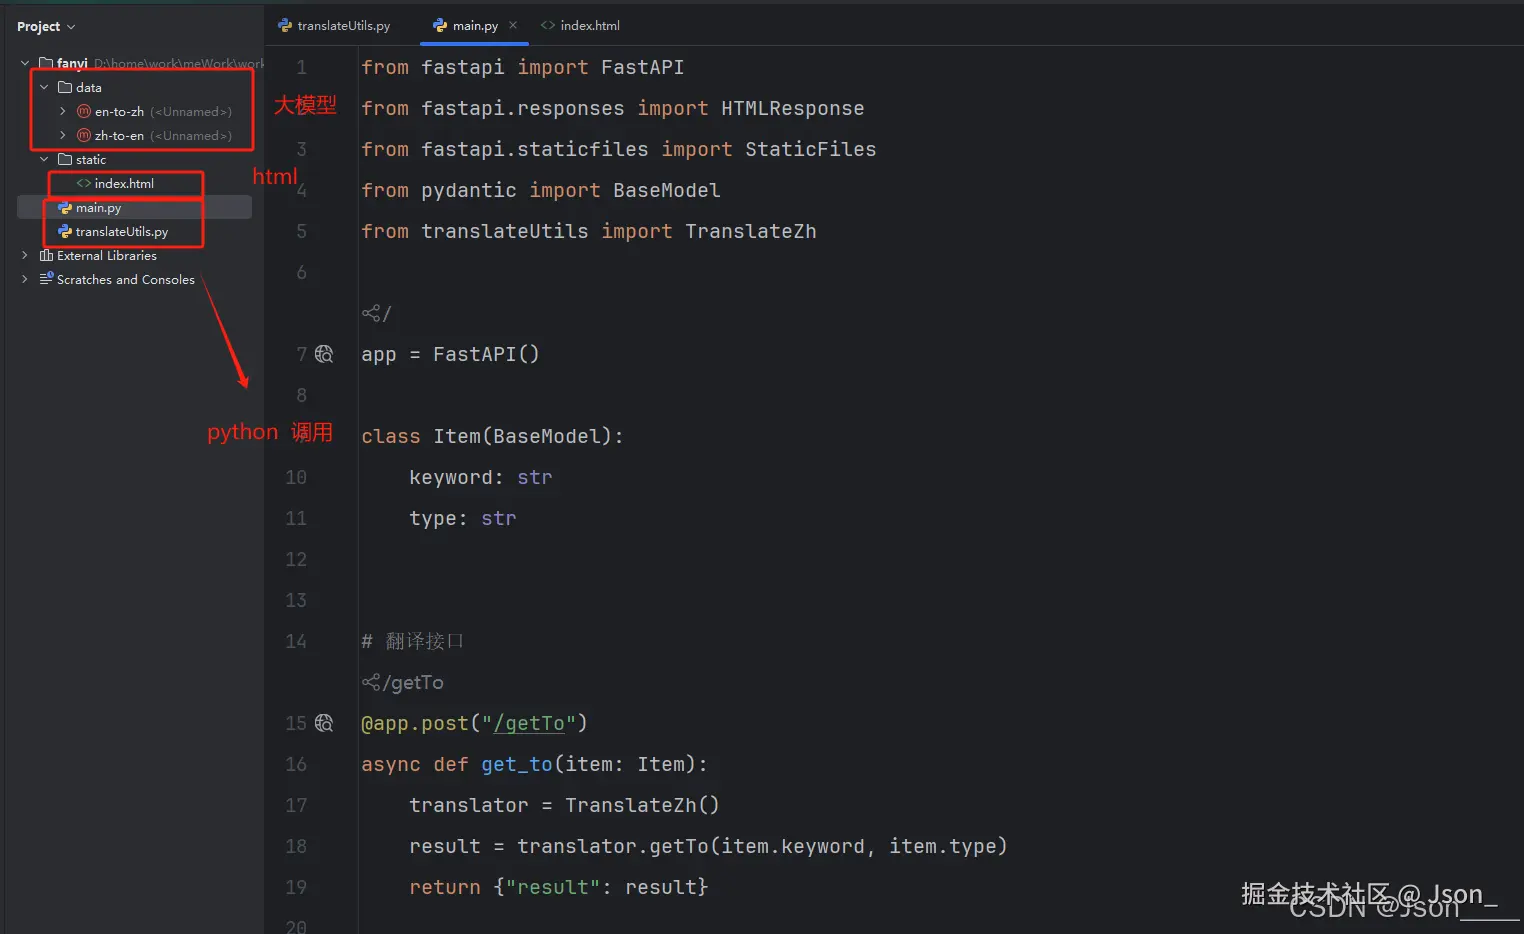Click the endpoint gutter icon on line 15
1524x934 pixels.
point(324,723)
